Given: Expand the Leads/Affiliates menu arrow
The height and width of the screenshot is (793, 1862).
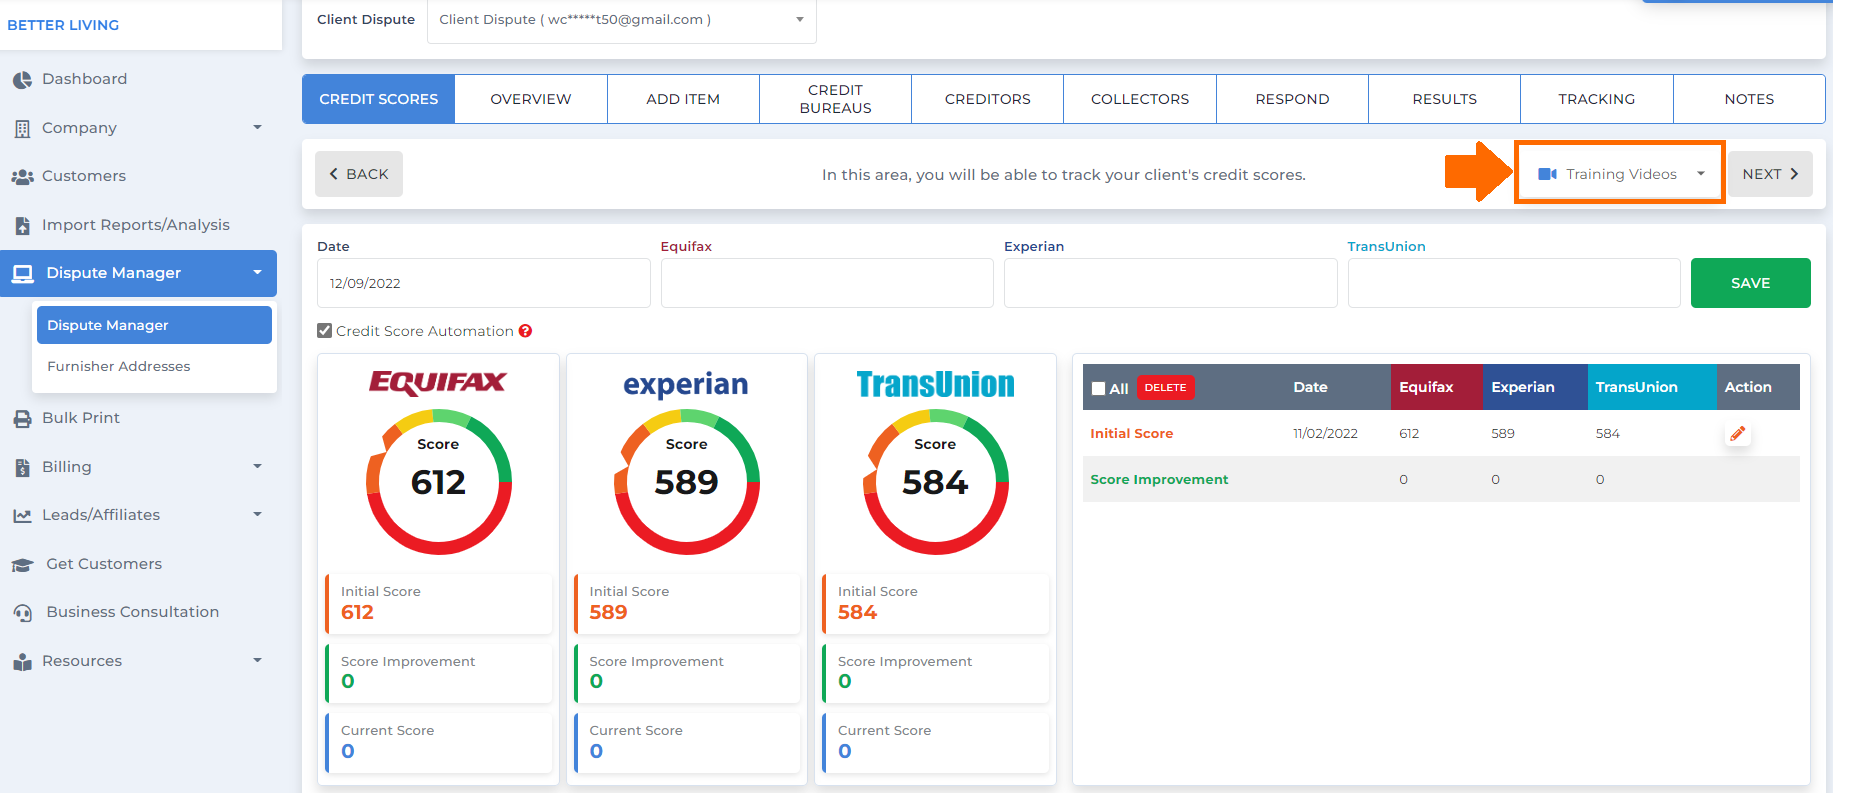Looking at the screenshot, I should pos(257,515).
